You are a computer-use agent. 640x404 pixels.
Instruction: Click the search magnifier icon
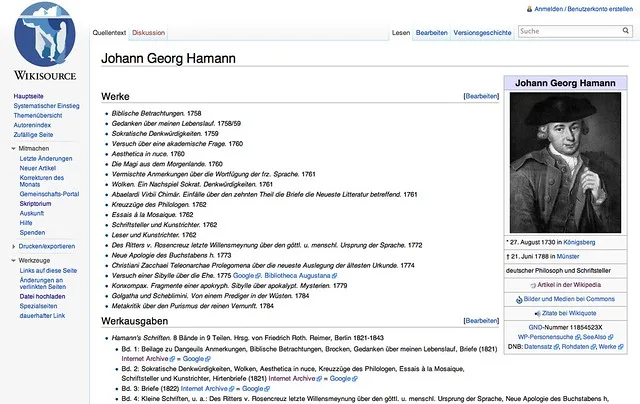tap(626, 32)
